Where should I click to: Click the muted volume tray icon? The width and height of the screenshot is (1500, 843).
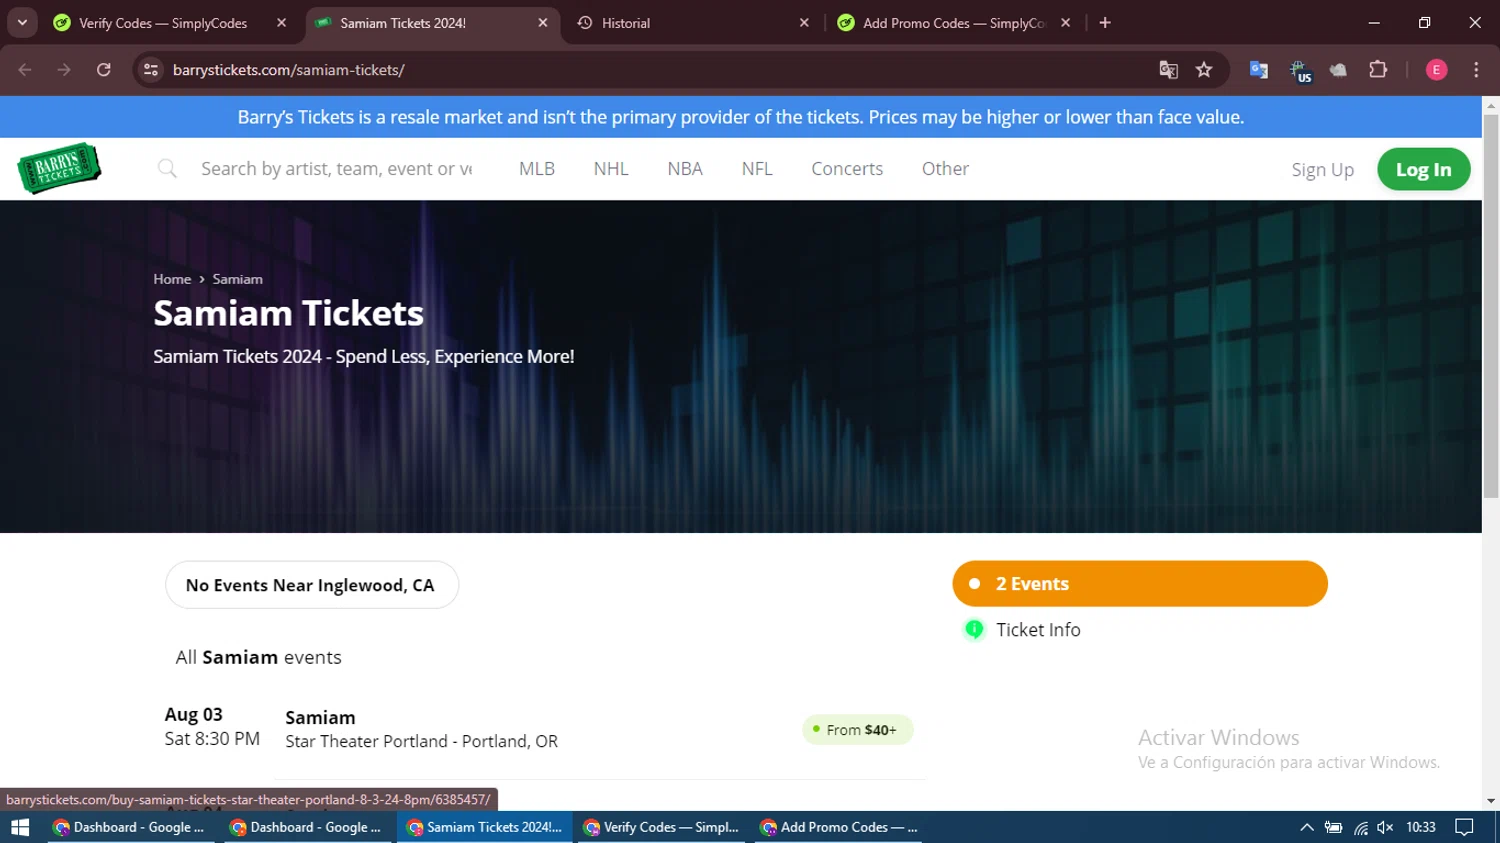[1385, 827]
